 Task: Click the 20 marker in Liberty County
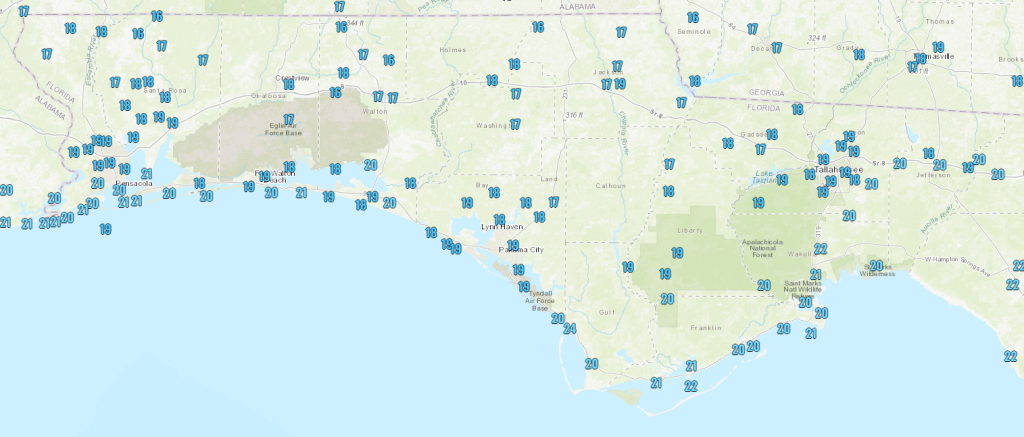tap(667, 298)
